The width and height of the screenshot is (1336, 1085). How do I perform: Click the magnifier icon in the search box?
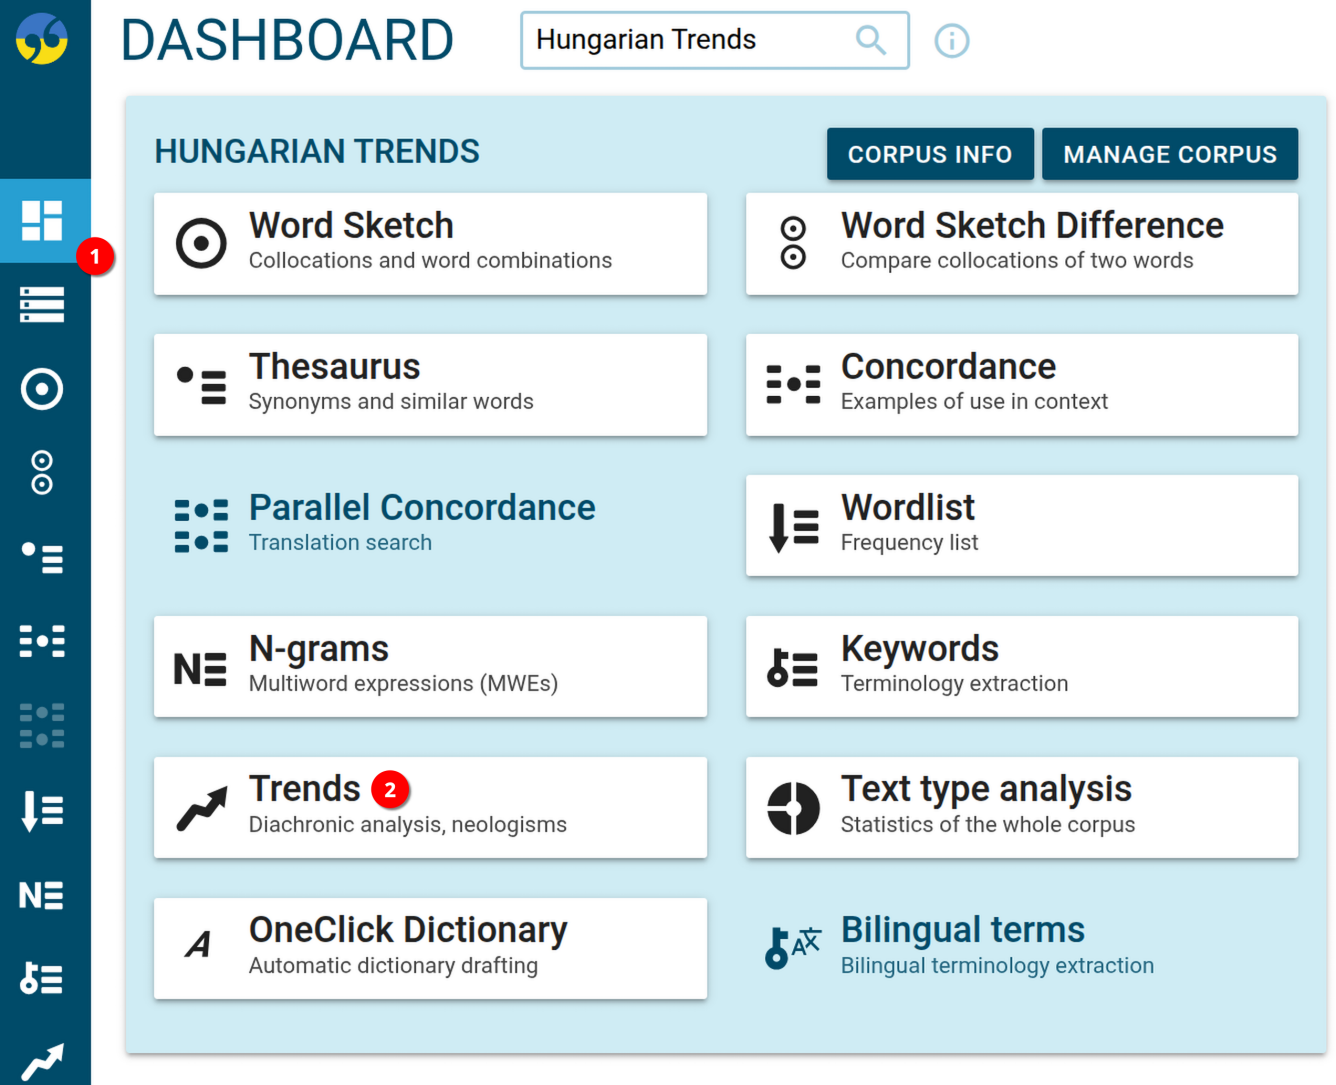coord(870,40)
